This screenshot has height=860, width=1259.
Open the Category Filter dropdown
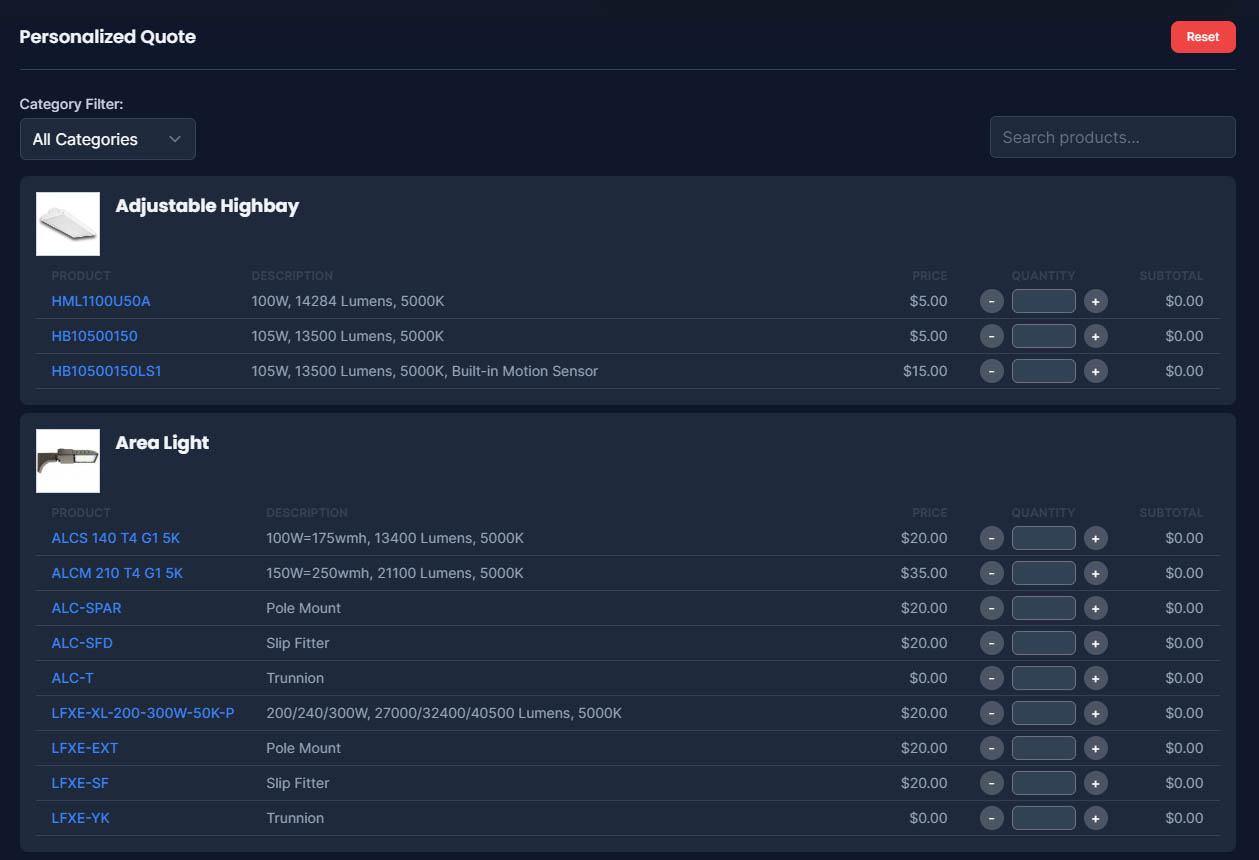(x=108, y=139)
